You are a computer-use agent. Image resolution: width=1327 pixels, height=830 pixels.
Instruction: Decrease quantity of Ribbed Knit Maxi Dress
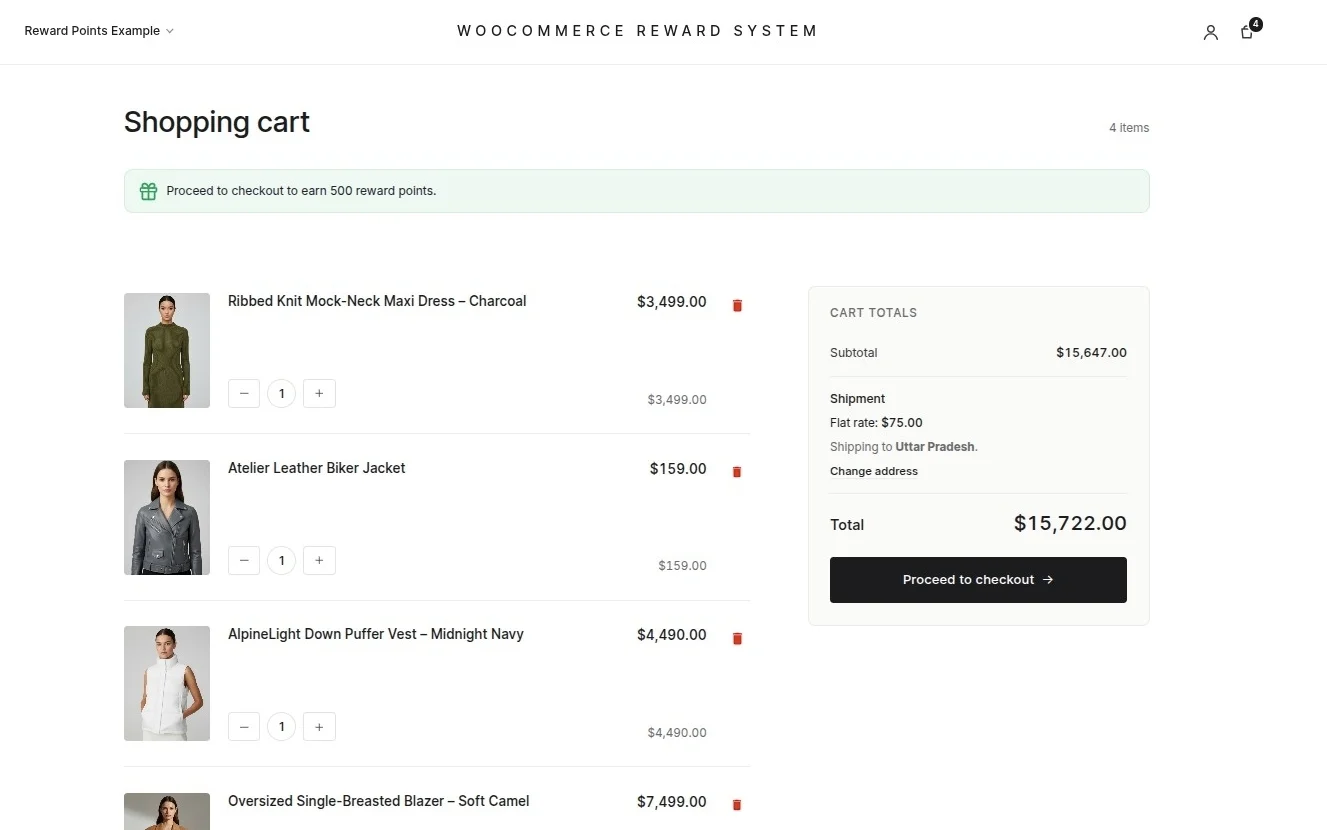coord(244,394)
